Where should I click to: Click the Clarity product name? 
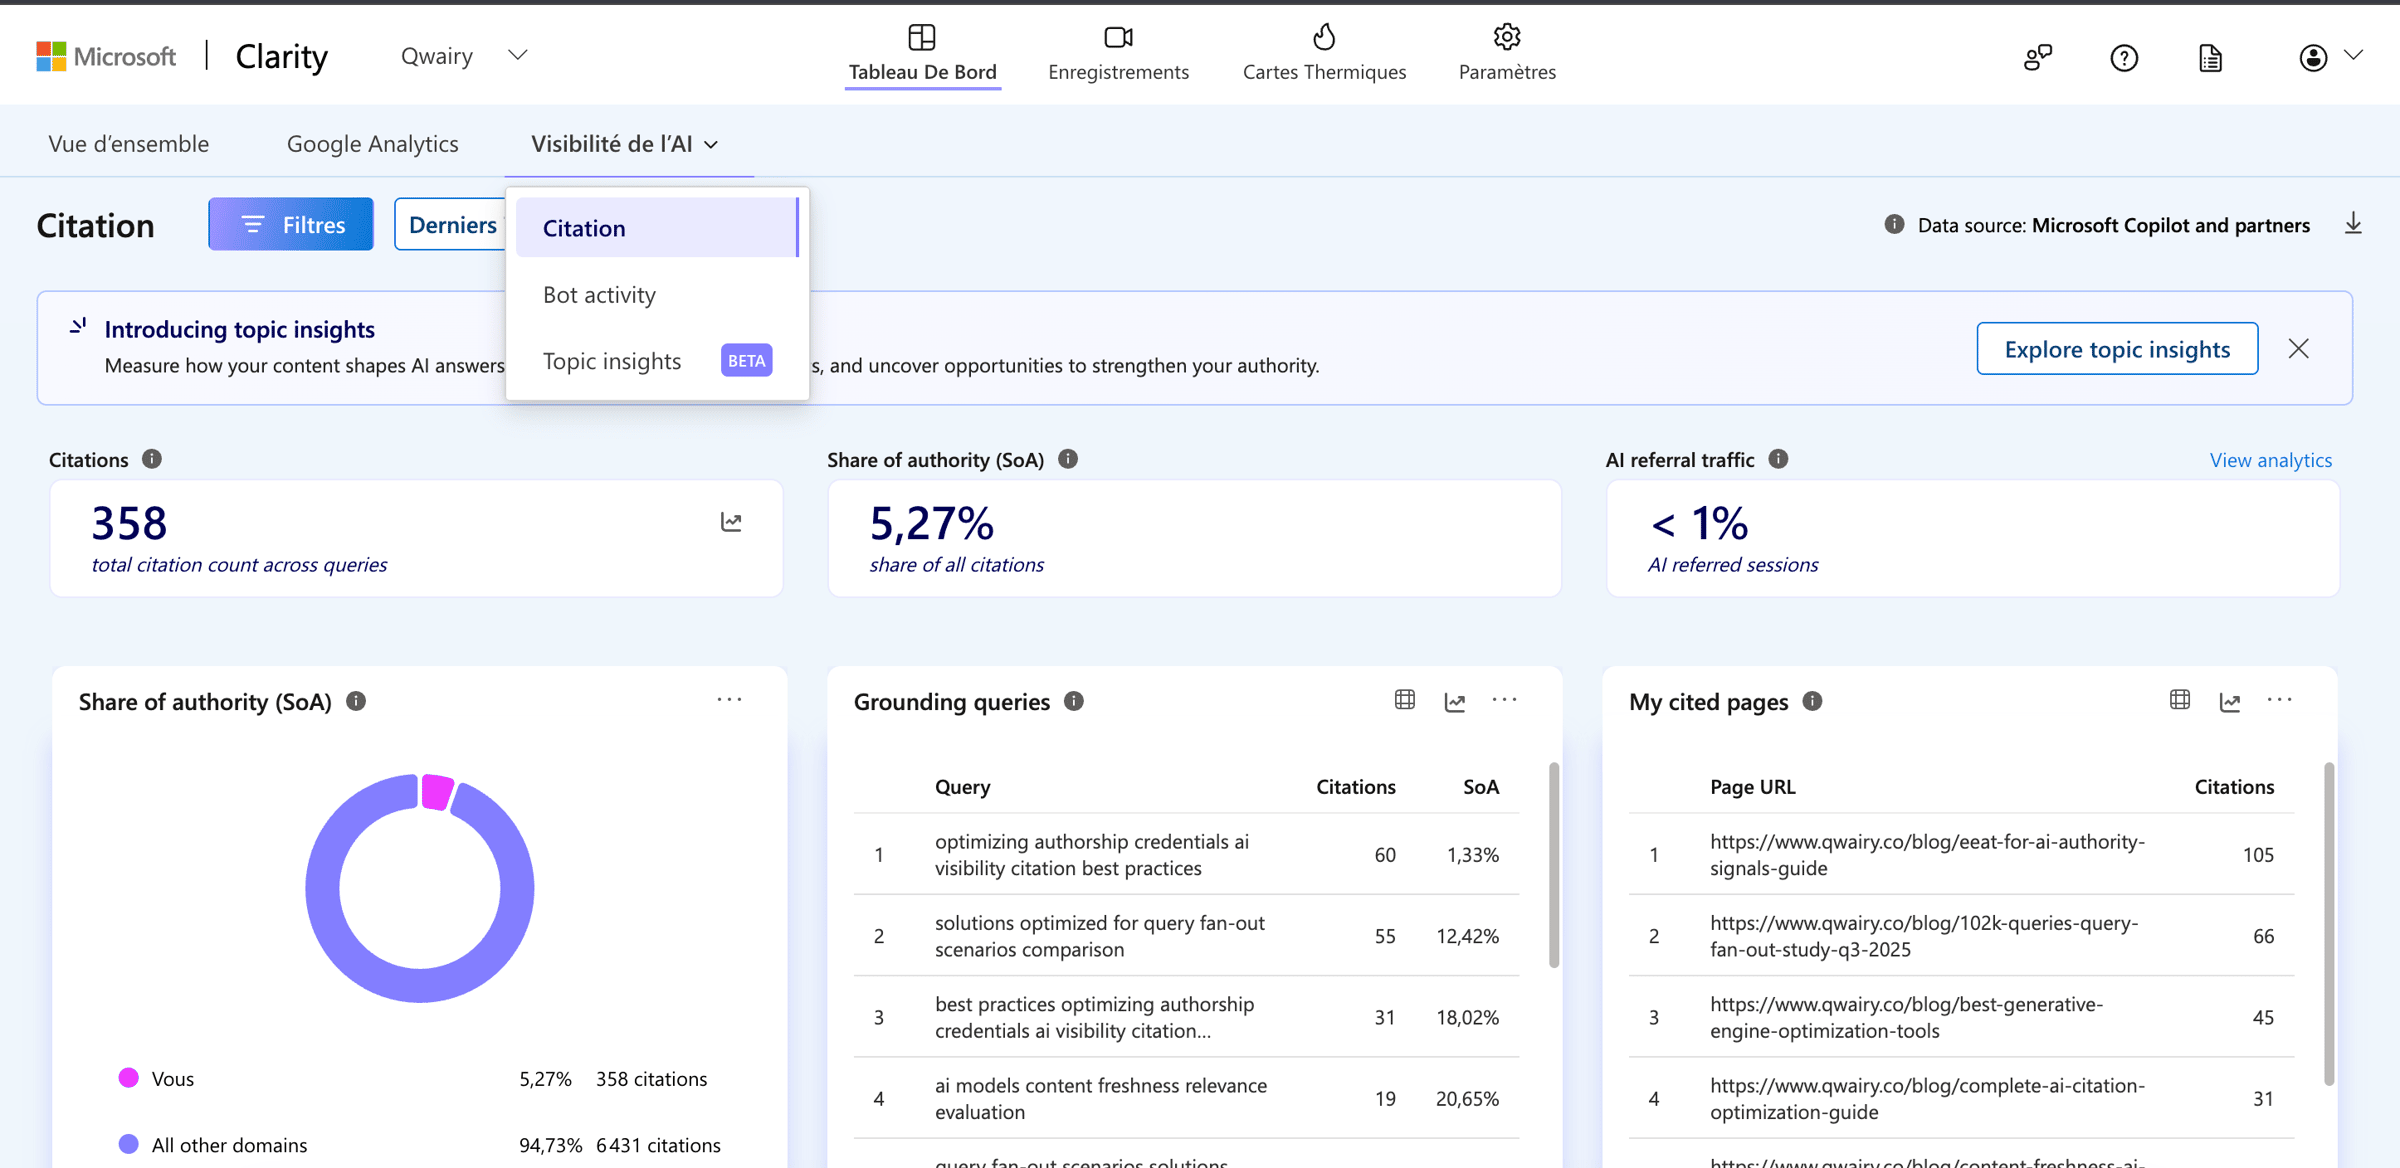tap(281, 56)
